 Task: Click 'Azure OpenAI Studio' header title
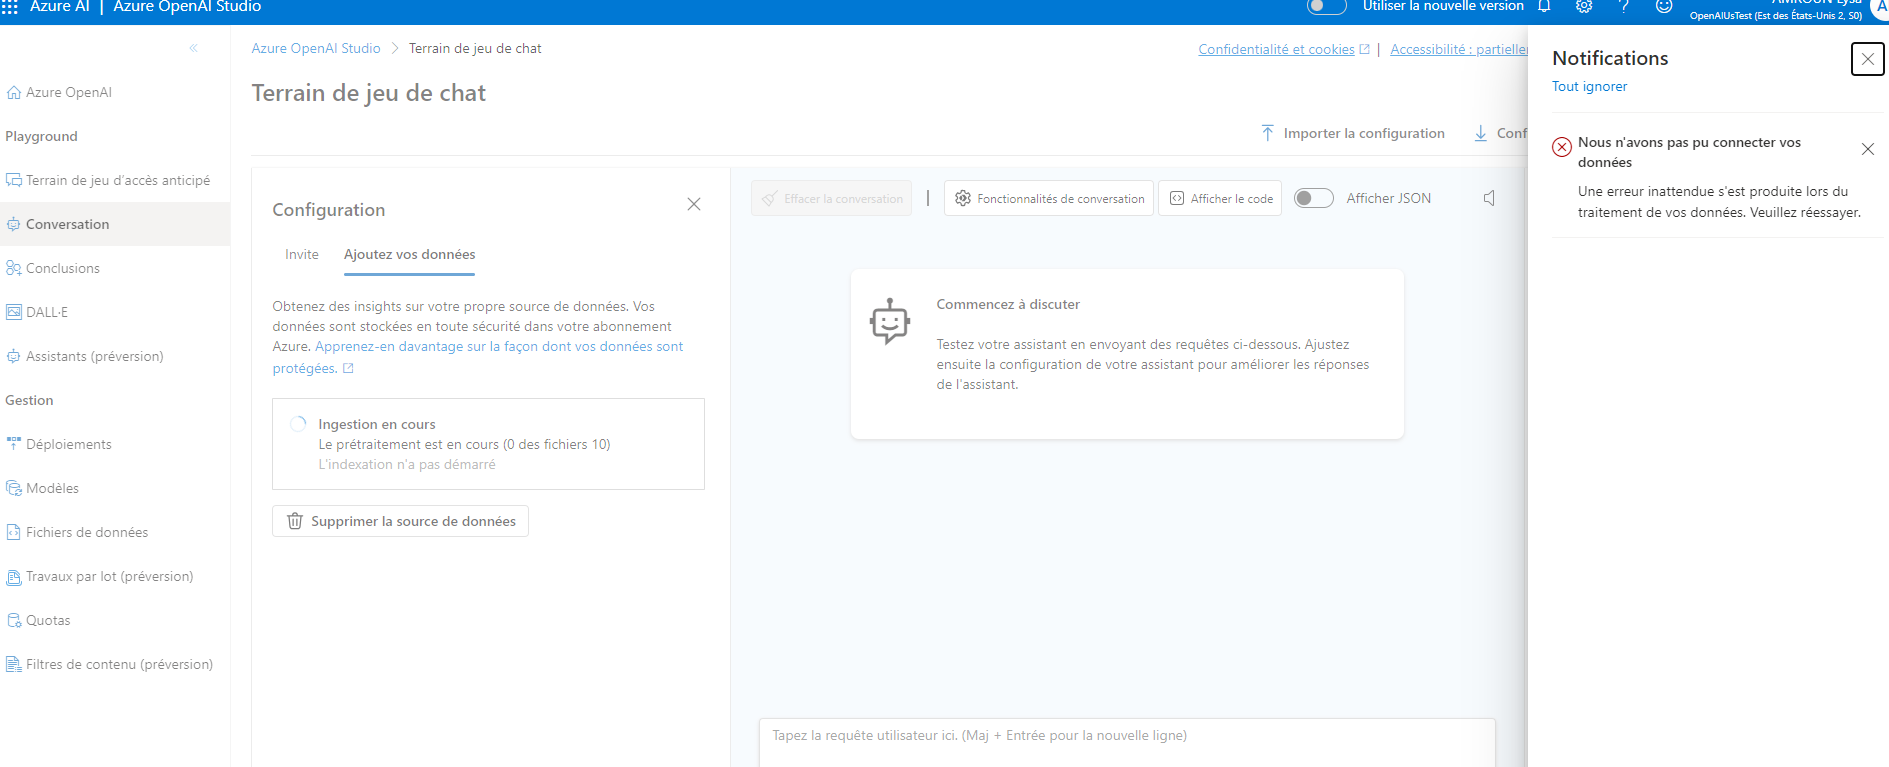point(187,6)
